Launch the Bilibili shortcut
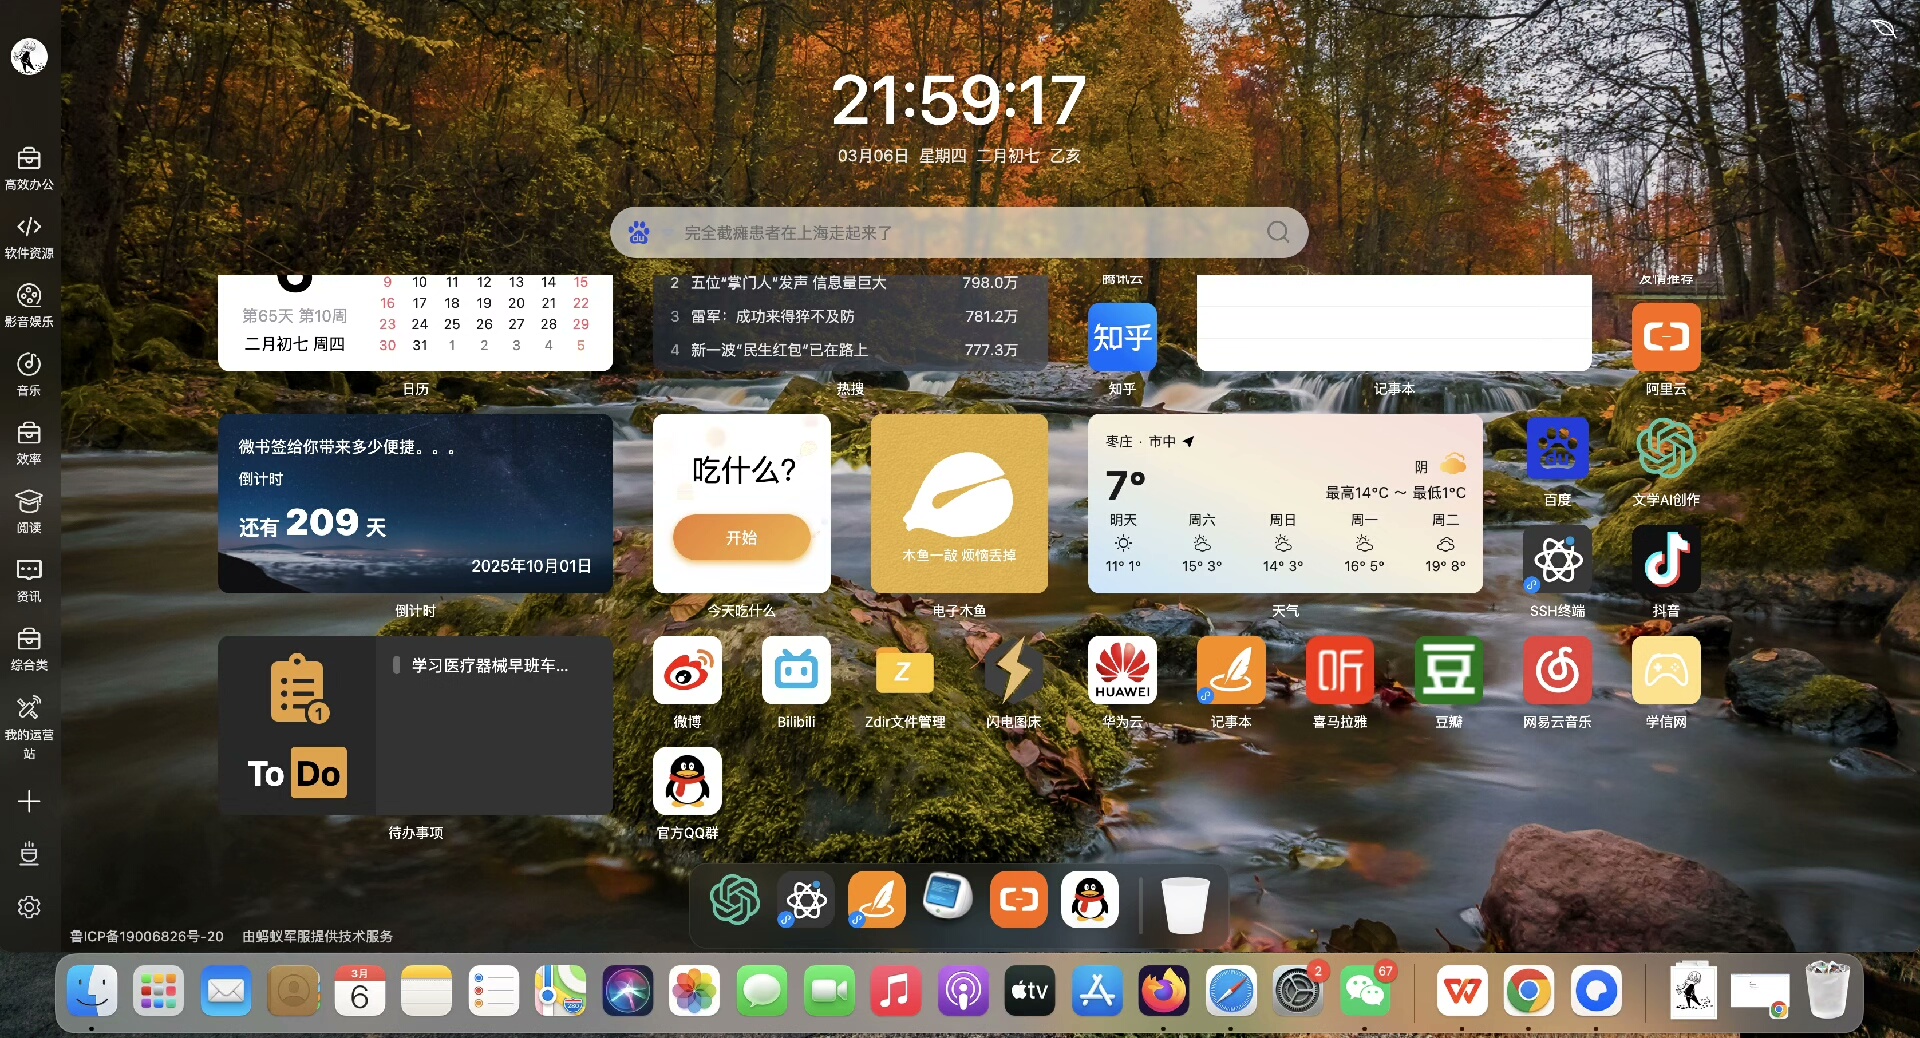This screenshot has width=1920, height=1038. (x=796, y=670)
